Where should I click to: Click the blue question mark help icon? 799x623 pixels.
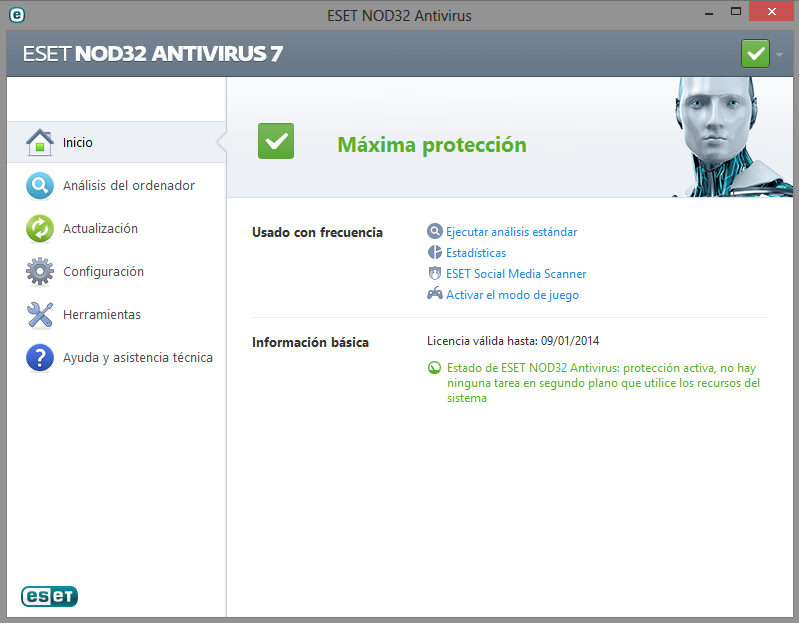(x=40, y=358)
